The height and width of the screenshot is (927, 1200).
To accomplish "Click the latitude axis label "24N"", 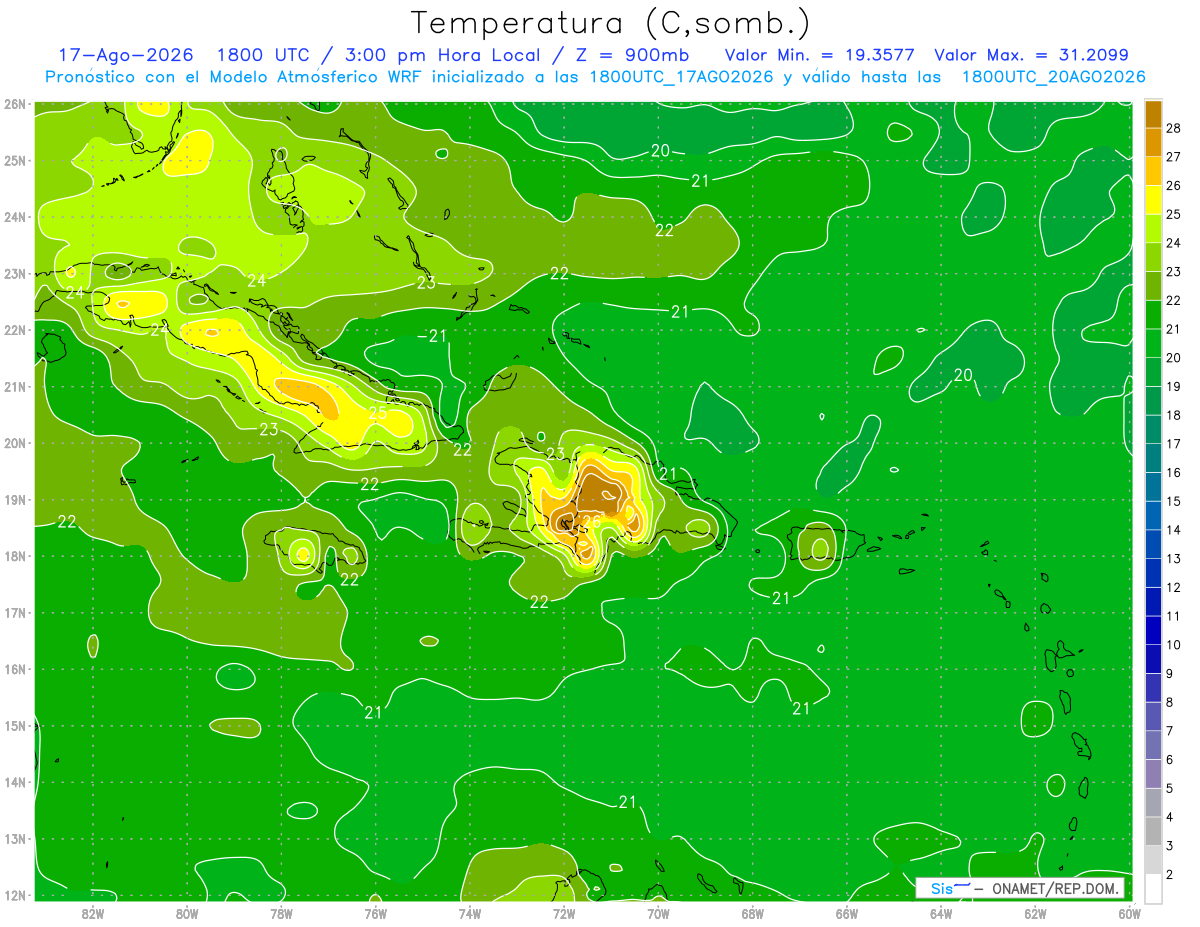I will pyautogui.click(x=14, y=217).
